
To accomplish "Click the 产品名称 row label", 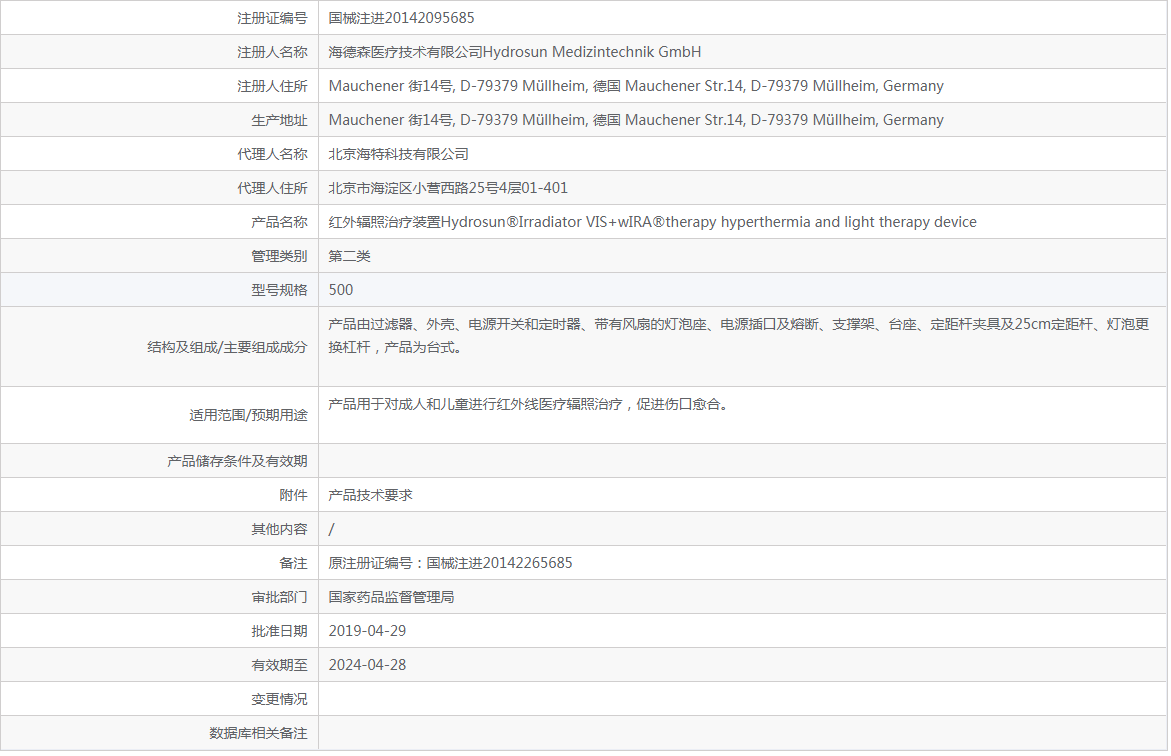I will coord(279,222).
